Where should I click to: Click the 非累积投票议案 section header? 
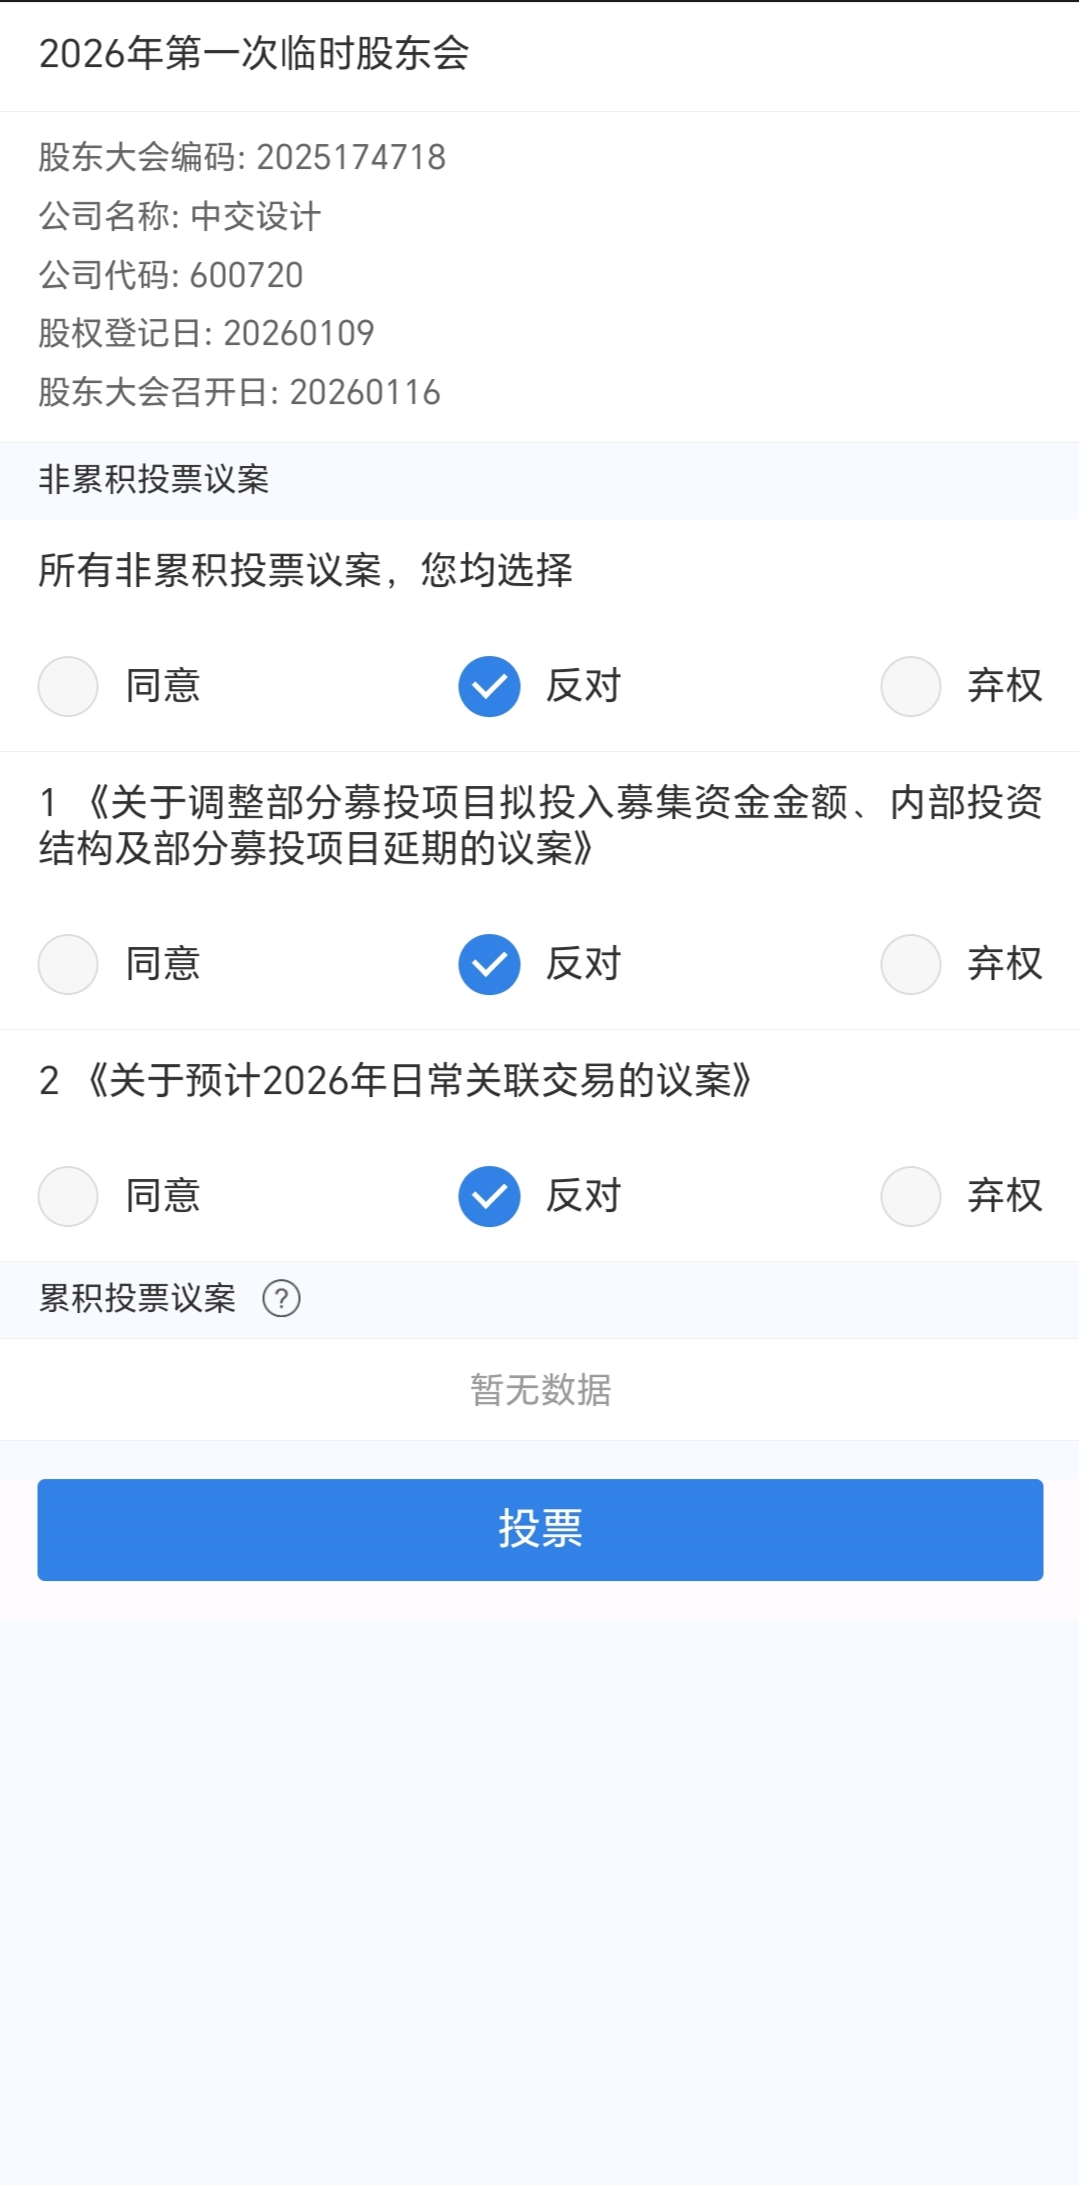point(154,480)
